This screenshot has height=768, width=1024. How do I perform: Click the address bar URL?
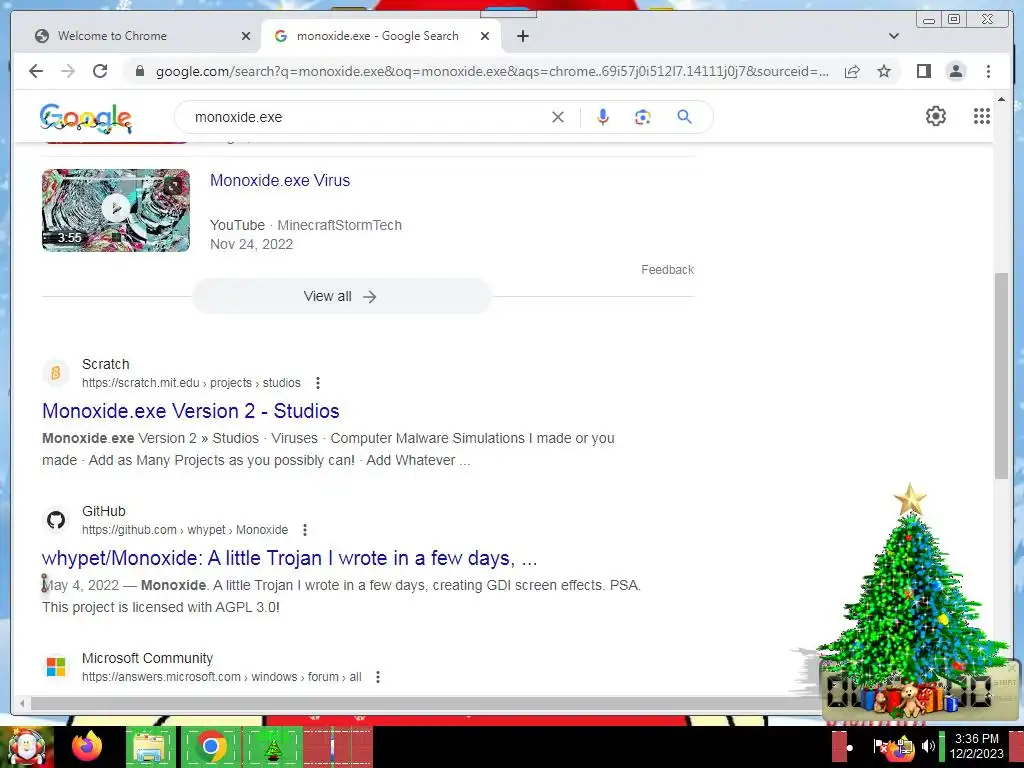coord(492,71)
